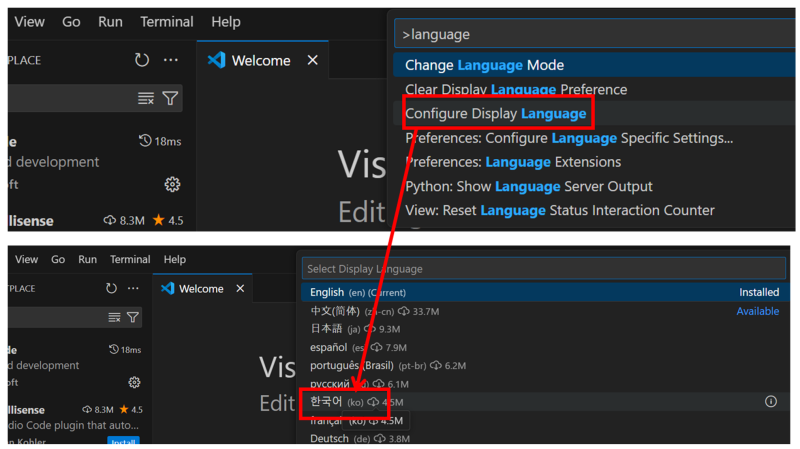Filter extensions in bottom screenshot
This screenshot has height=449, width=800.
(133, 317)
